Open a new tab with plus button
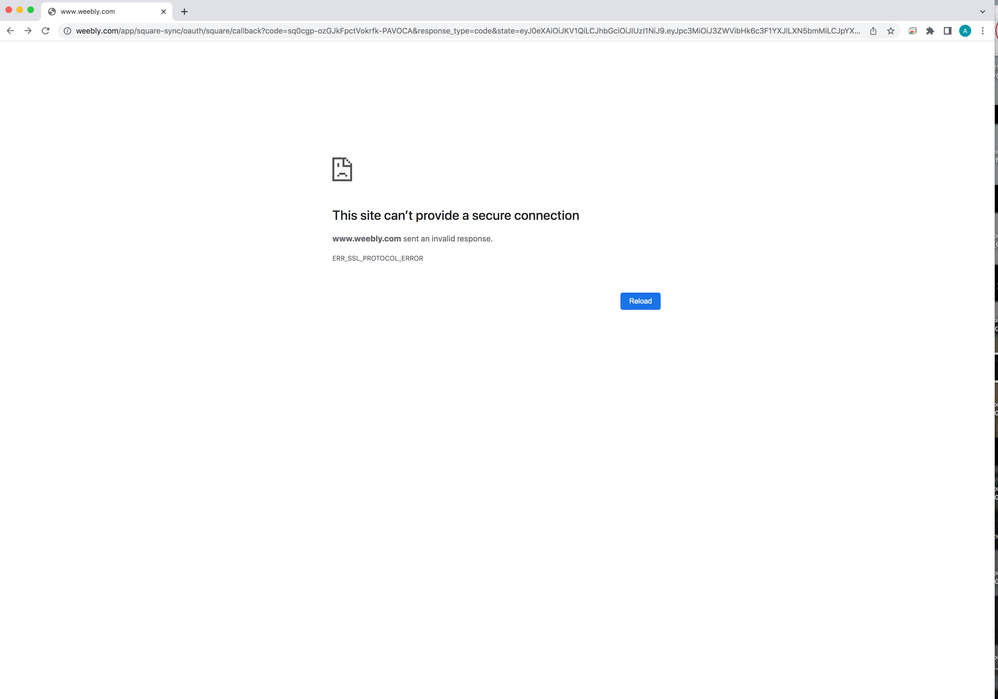Image resolution: width=998 pixels, height=699 pixels. click(184, 11)
